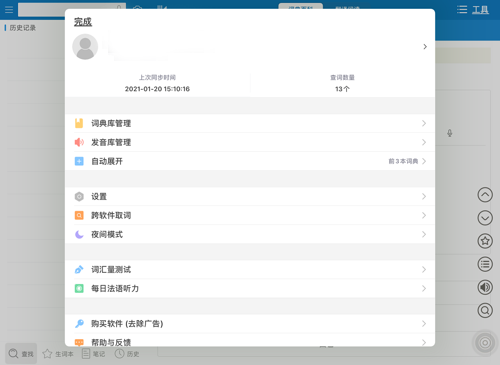Viewport: 500px width, 365px height.
Task: Open 设置 via its gray hexagon icon
Action: (x=79, y=197)
